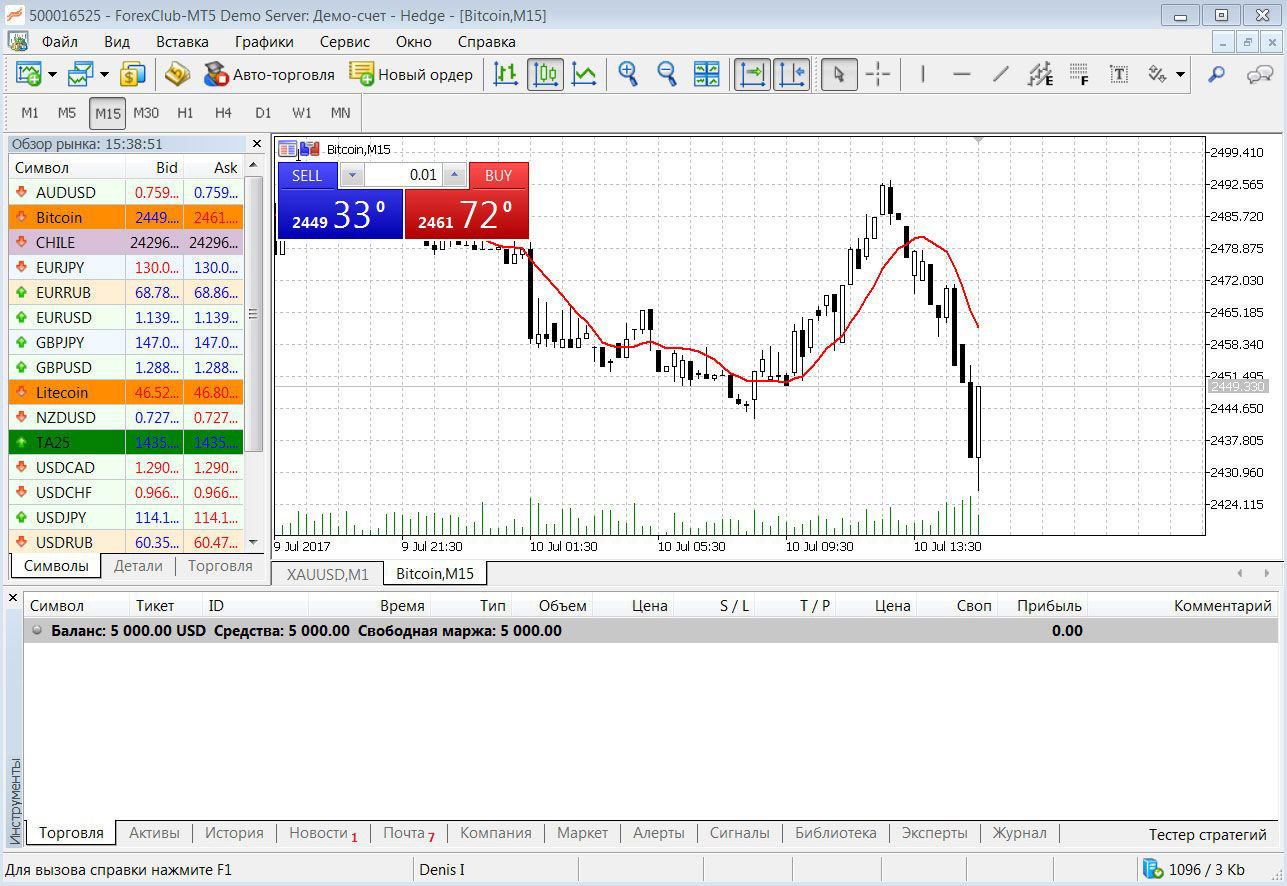Click the Новый ордер button

pyautogui.click(x=411, y=74)
